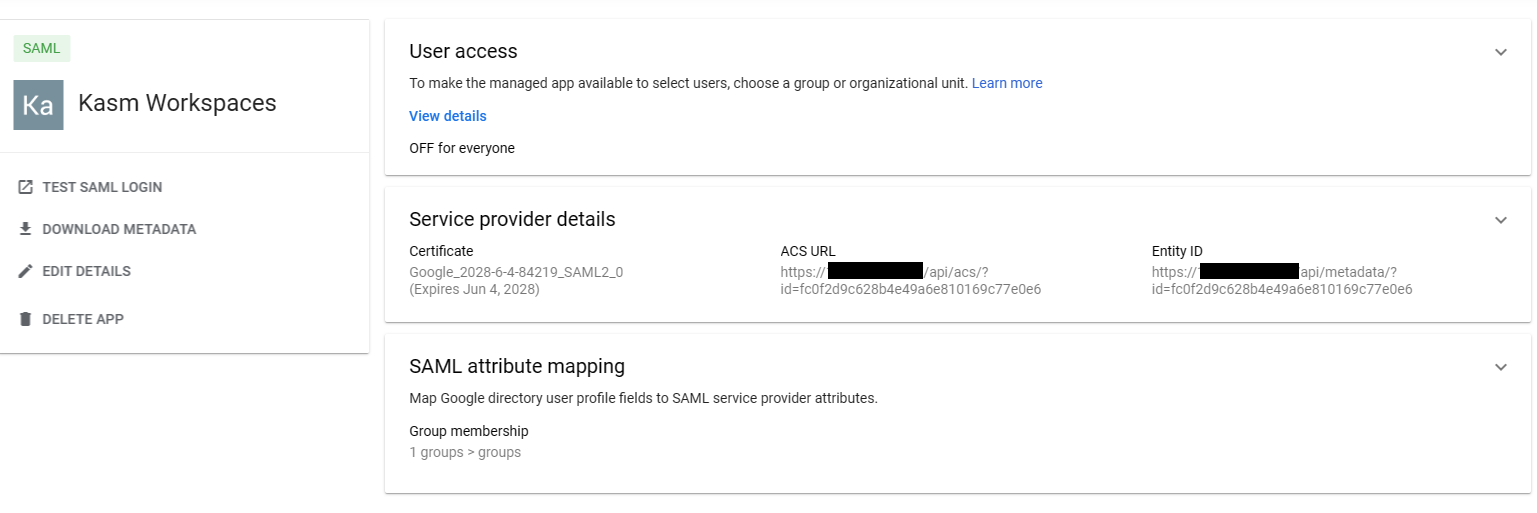Click the Group membership mapping entry
1537x513 pixels.
click(x=468, y=441)
